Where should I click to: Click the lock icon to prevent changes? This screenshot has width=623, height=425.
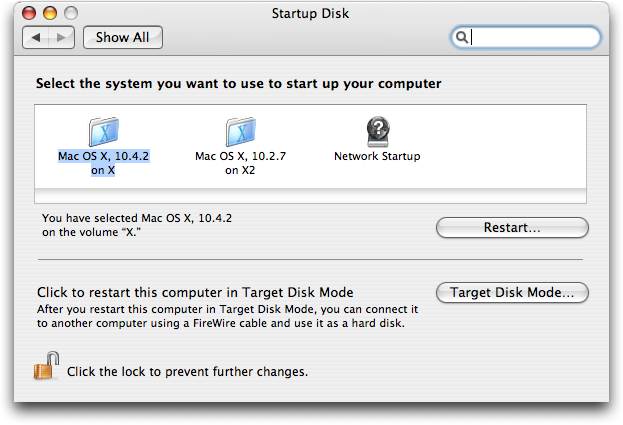[x=46, y=365]
